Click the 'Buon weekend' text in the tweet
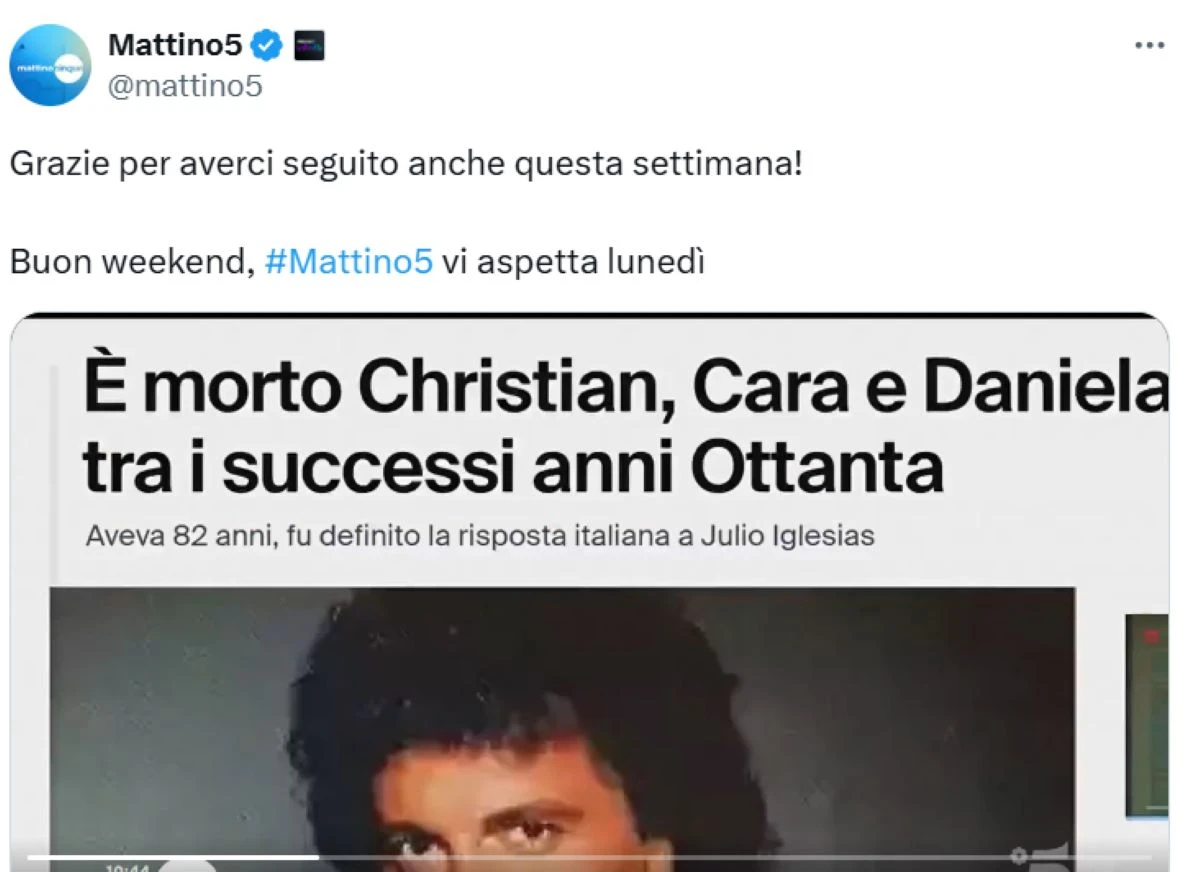The height and width of the screenshot is (872, 1200). (x=131, y=262)
